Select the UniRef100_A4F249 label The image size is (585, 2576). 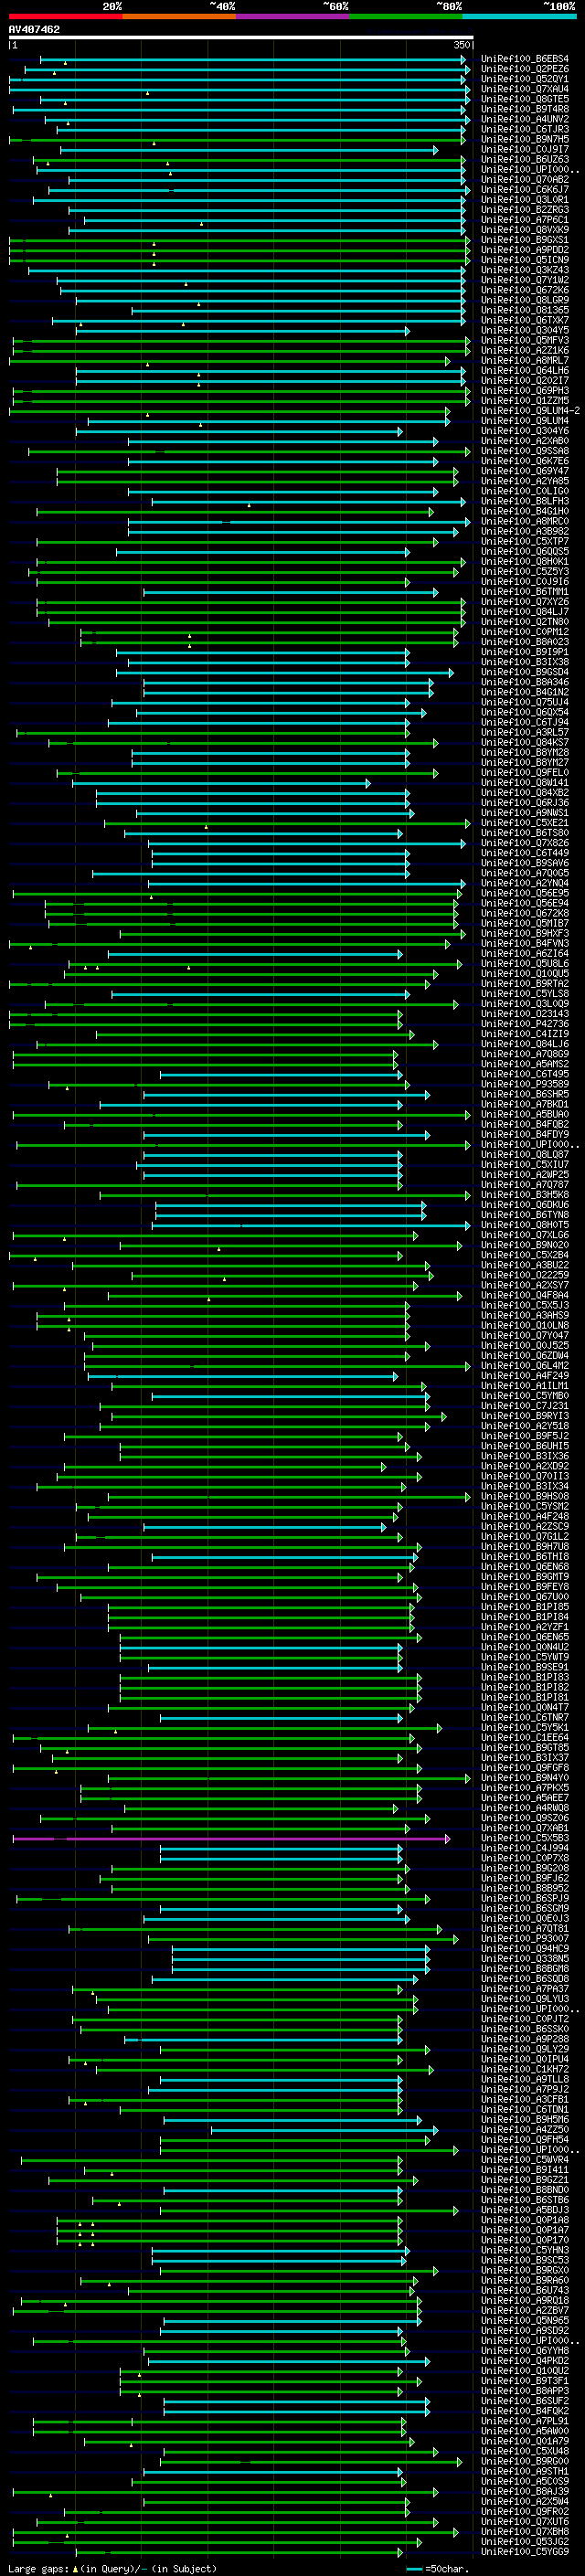pos(524,1376)
